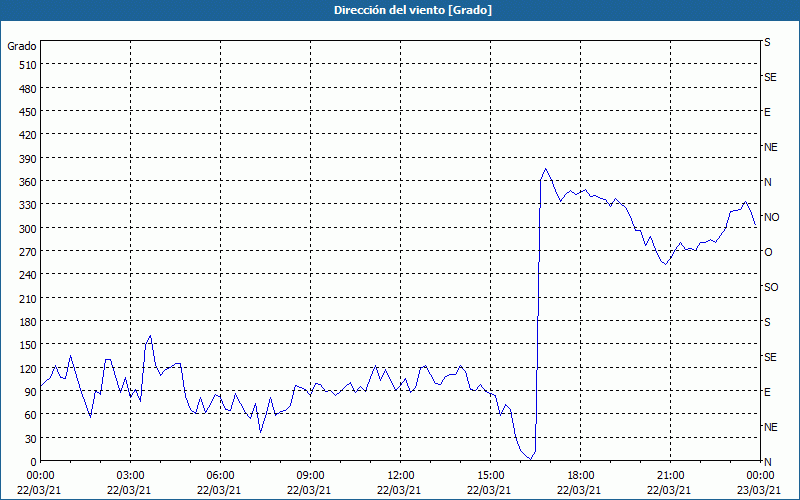Select the 18:00 x-axis time label

tap(580, 476)
